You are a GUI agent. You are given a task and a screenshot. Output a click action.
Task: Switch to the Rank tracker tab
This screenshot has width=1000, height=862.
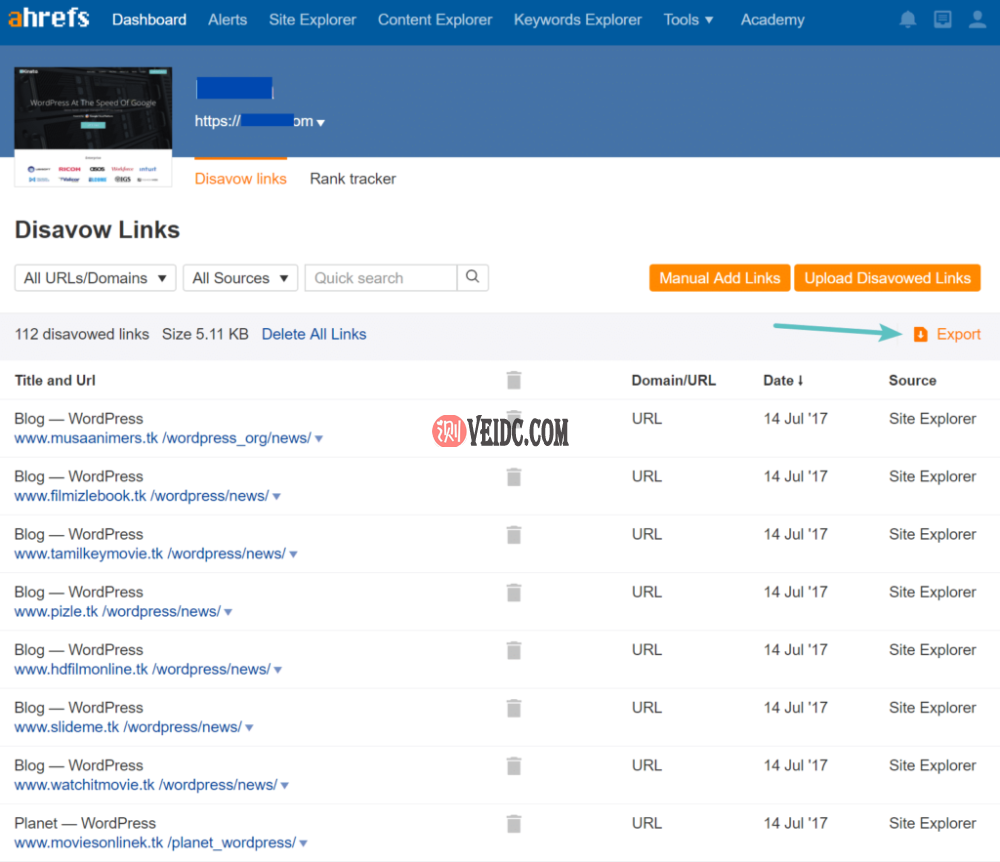tap(352, 179)
